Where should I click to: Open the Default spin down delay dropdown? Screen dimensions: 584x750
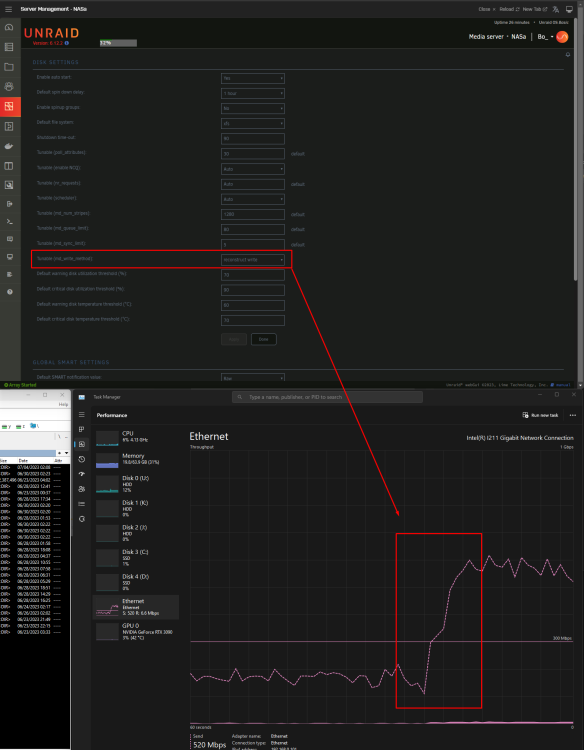(x=253, y=93)
